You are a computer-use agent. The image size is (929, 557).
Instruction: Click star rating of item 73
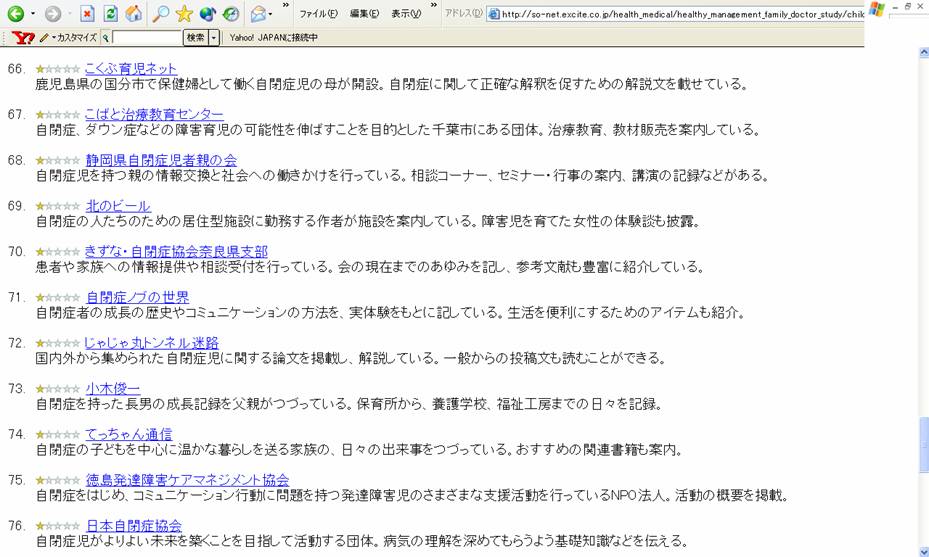click(57, 389)
